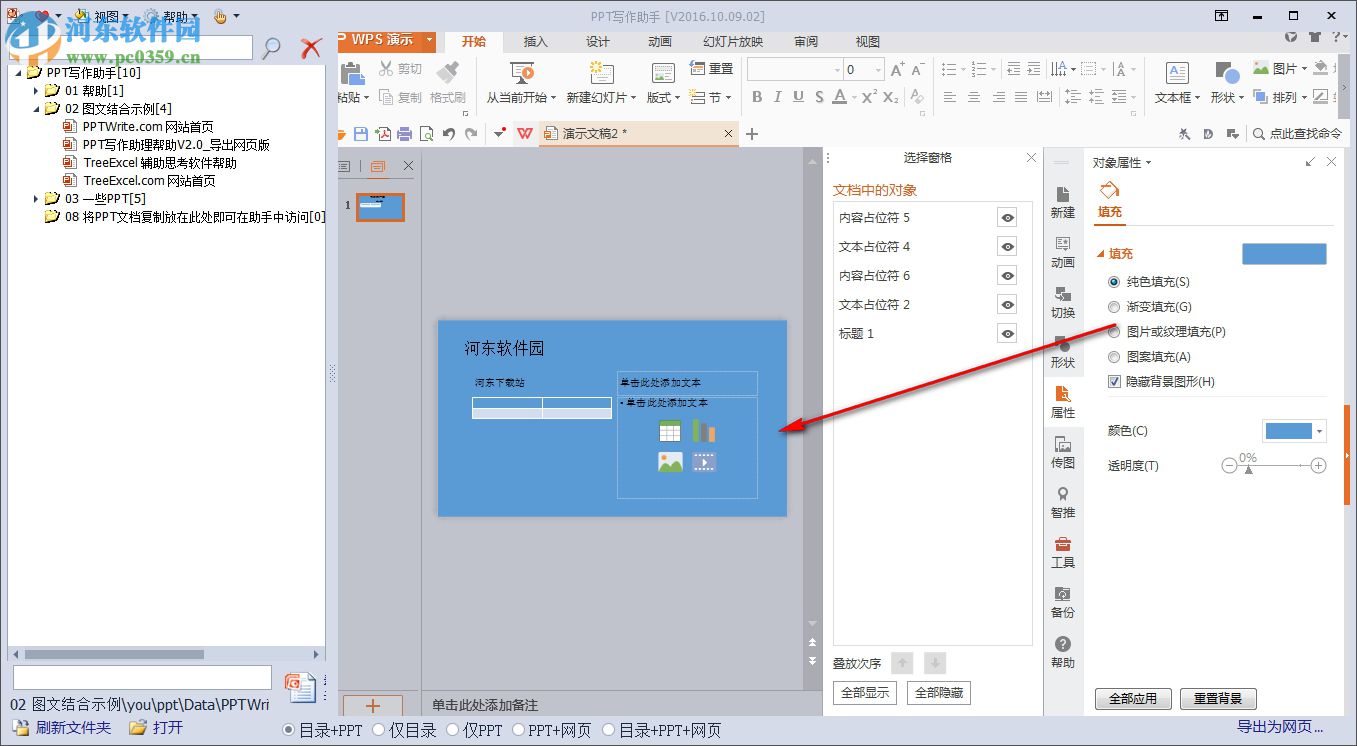This screenshot has height=746, width=1357.
Task: Apply underline with the U icon
Action: (x=798, y=97)
